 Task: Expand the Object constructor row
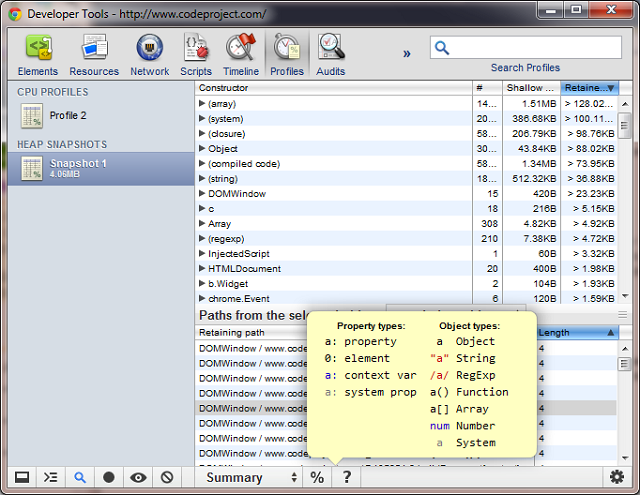202,149
